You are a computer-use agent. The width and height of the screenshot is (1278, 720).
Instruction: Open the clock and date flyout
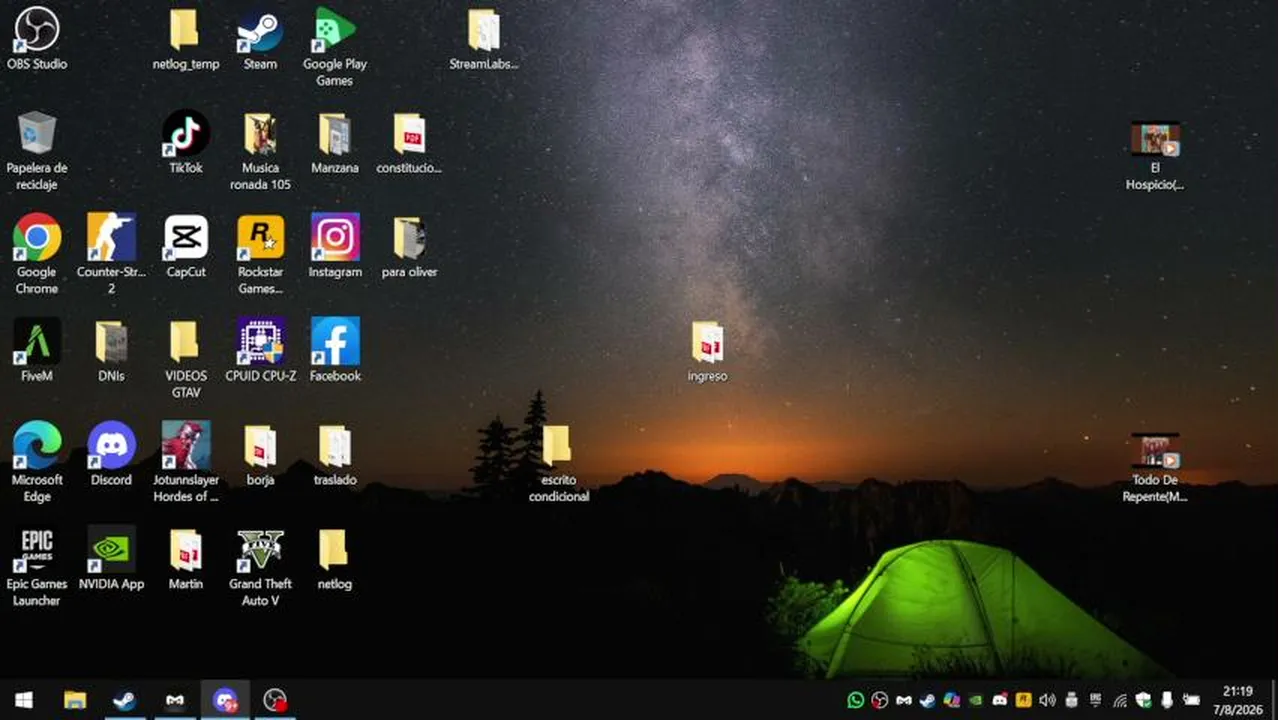tap(1238, 700)
